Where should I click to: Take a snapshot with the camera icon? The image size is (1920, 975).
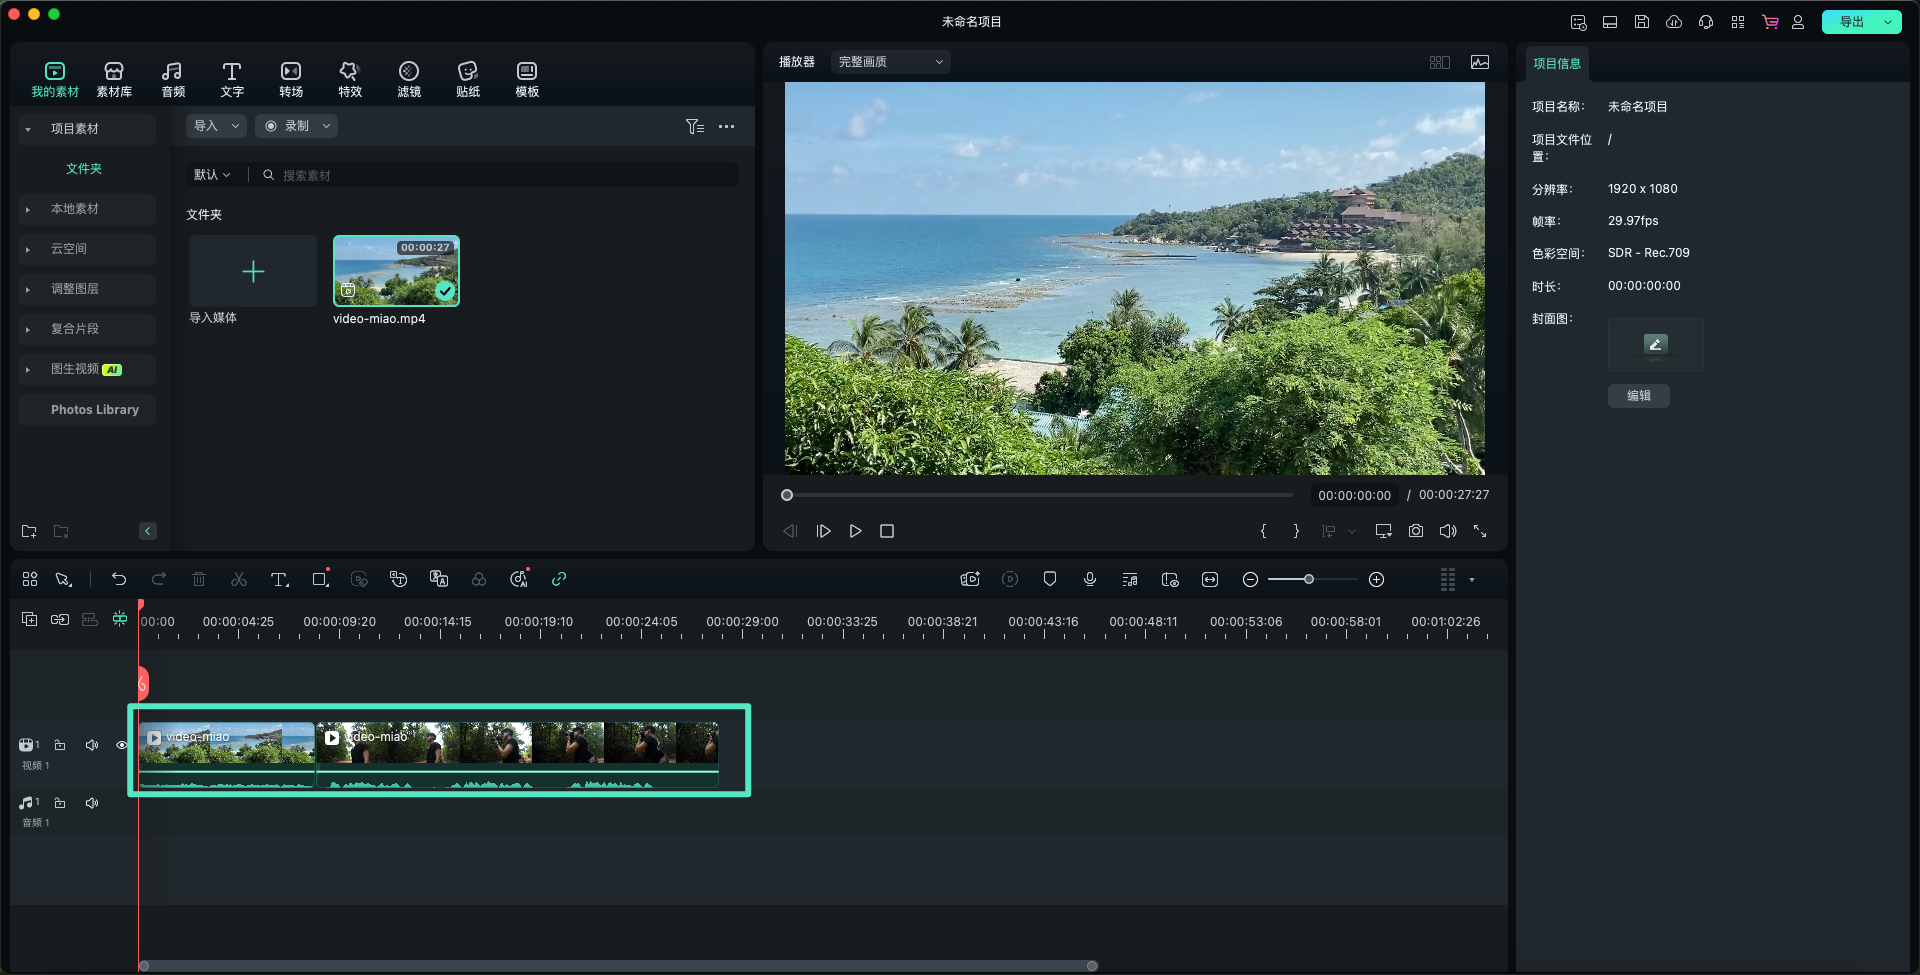[x=1416, y=531]
